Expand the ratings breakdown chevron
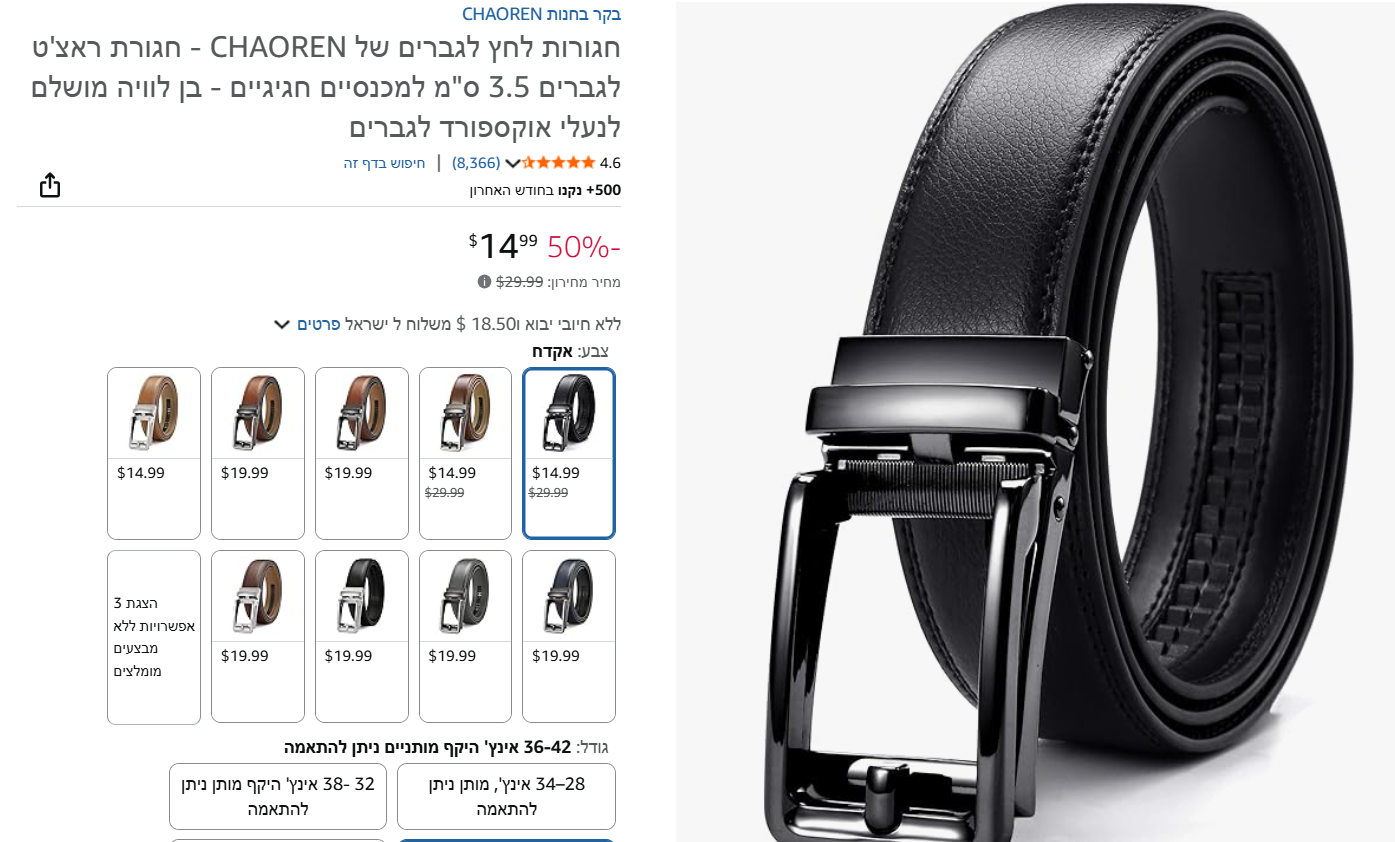The width and height of the screenshot is (1395, 842). pos(513,163)
